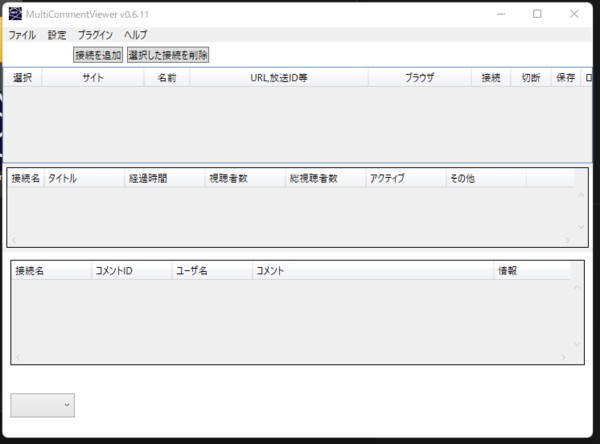Screen dimensions: 600x444
Task: Open the empty dropdown at bottom left
Action: 42,405
